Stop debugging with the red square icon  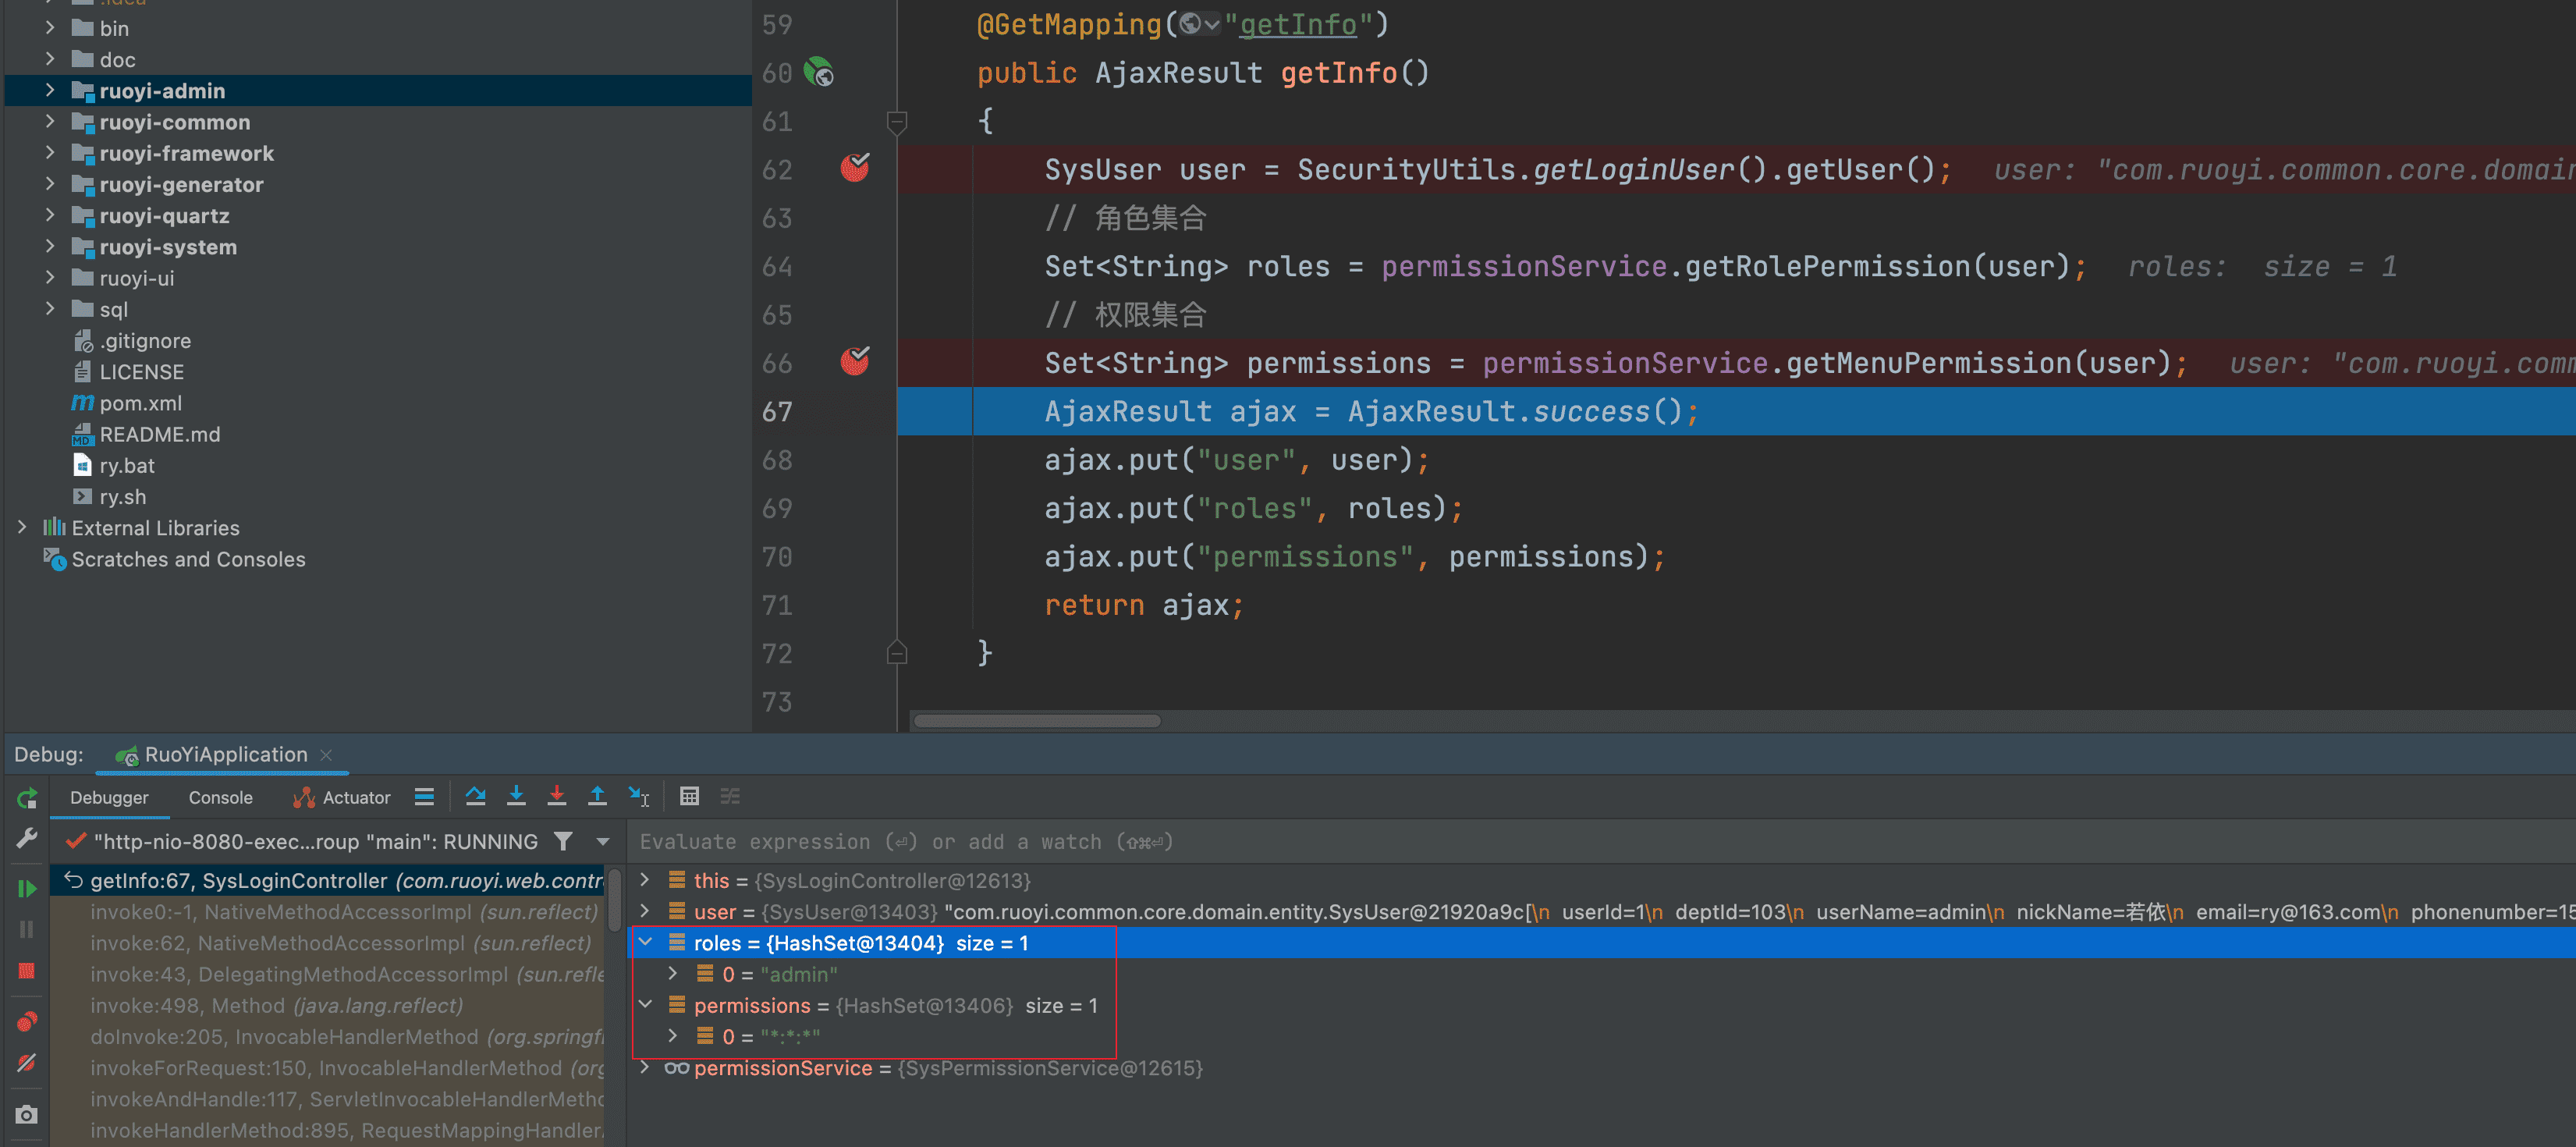click(27, 971)
